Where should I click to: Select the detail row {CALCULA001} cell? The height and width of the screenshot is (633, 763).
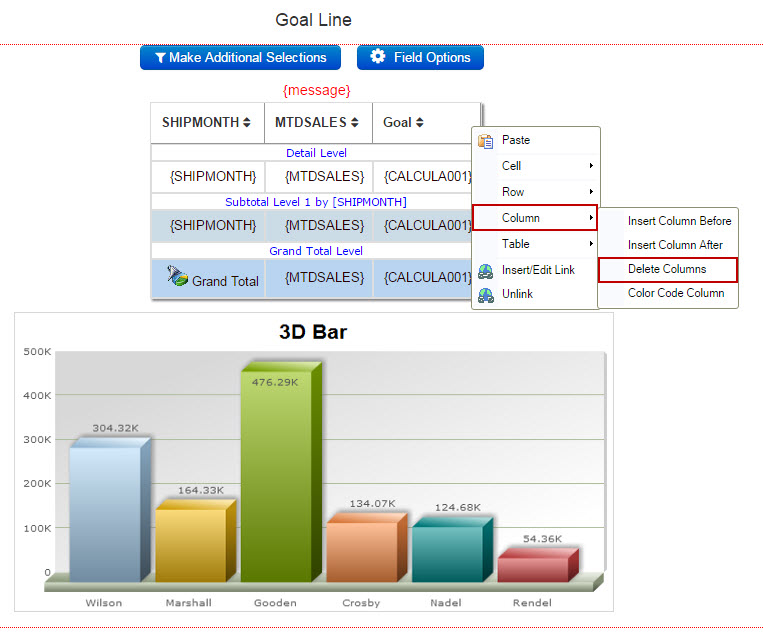(422, 177)
